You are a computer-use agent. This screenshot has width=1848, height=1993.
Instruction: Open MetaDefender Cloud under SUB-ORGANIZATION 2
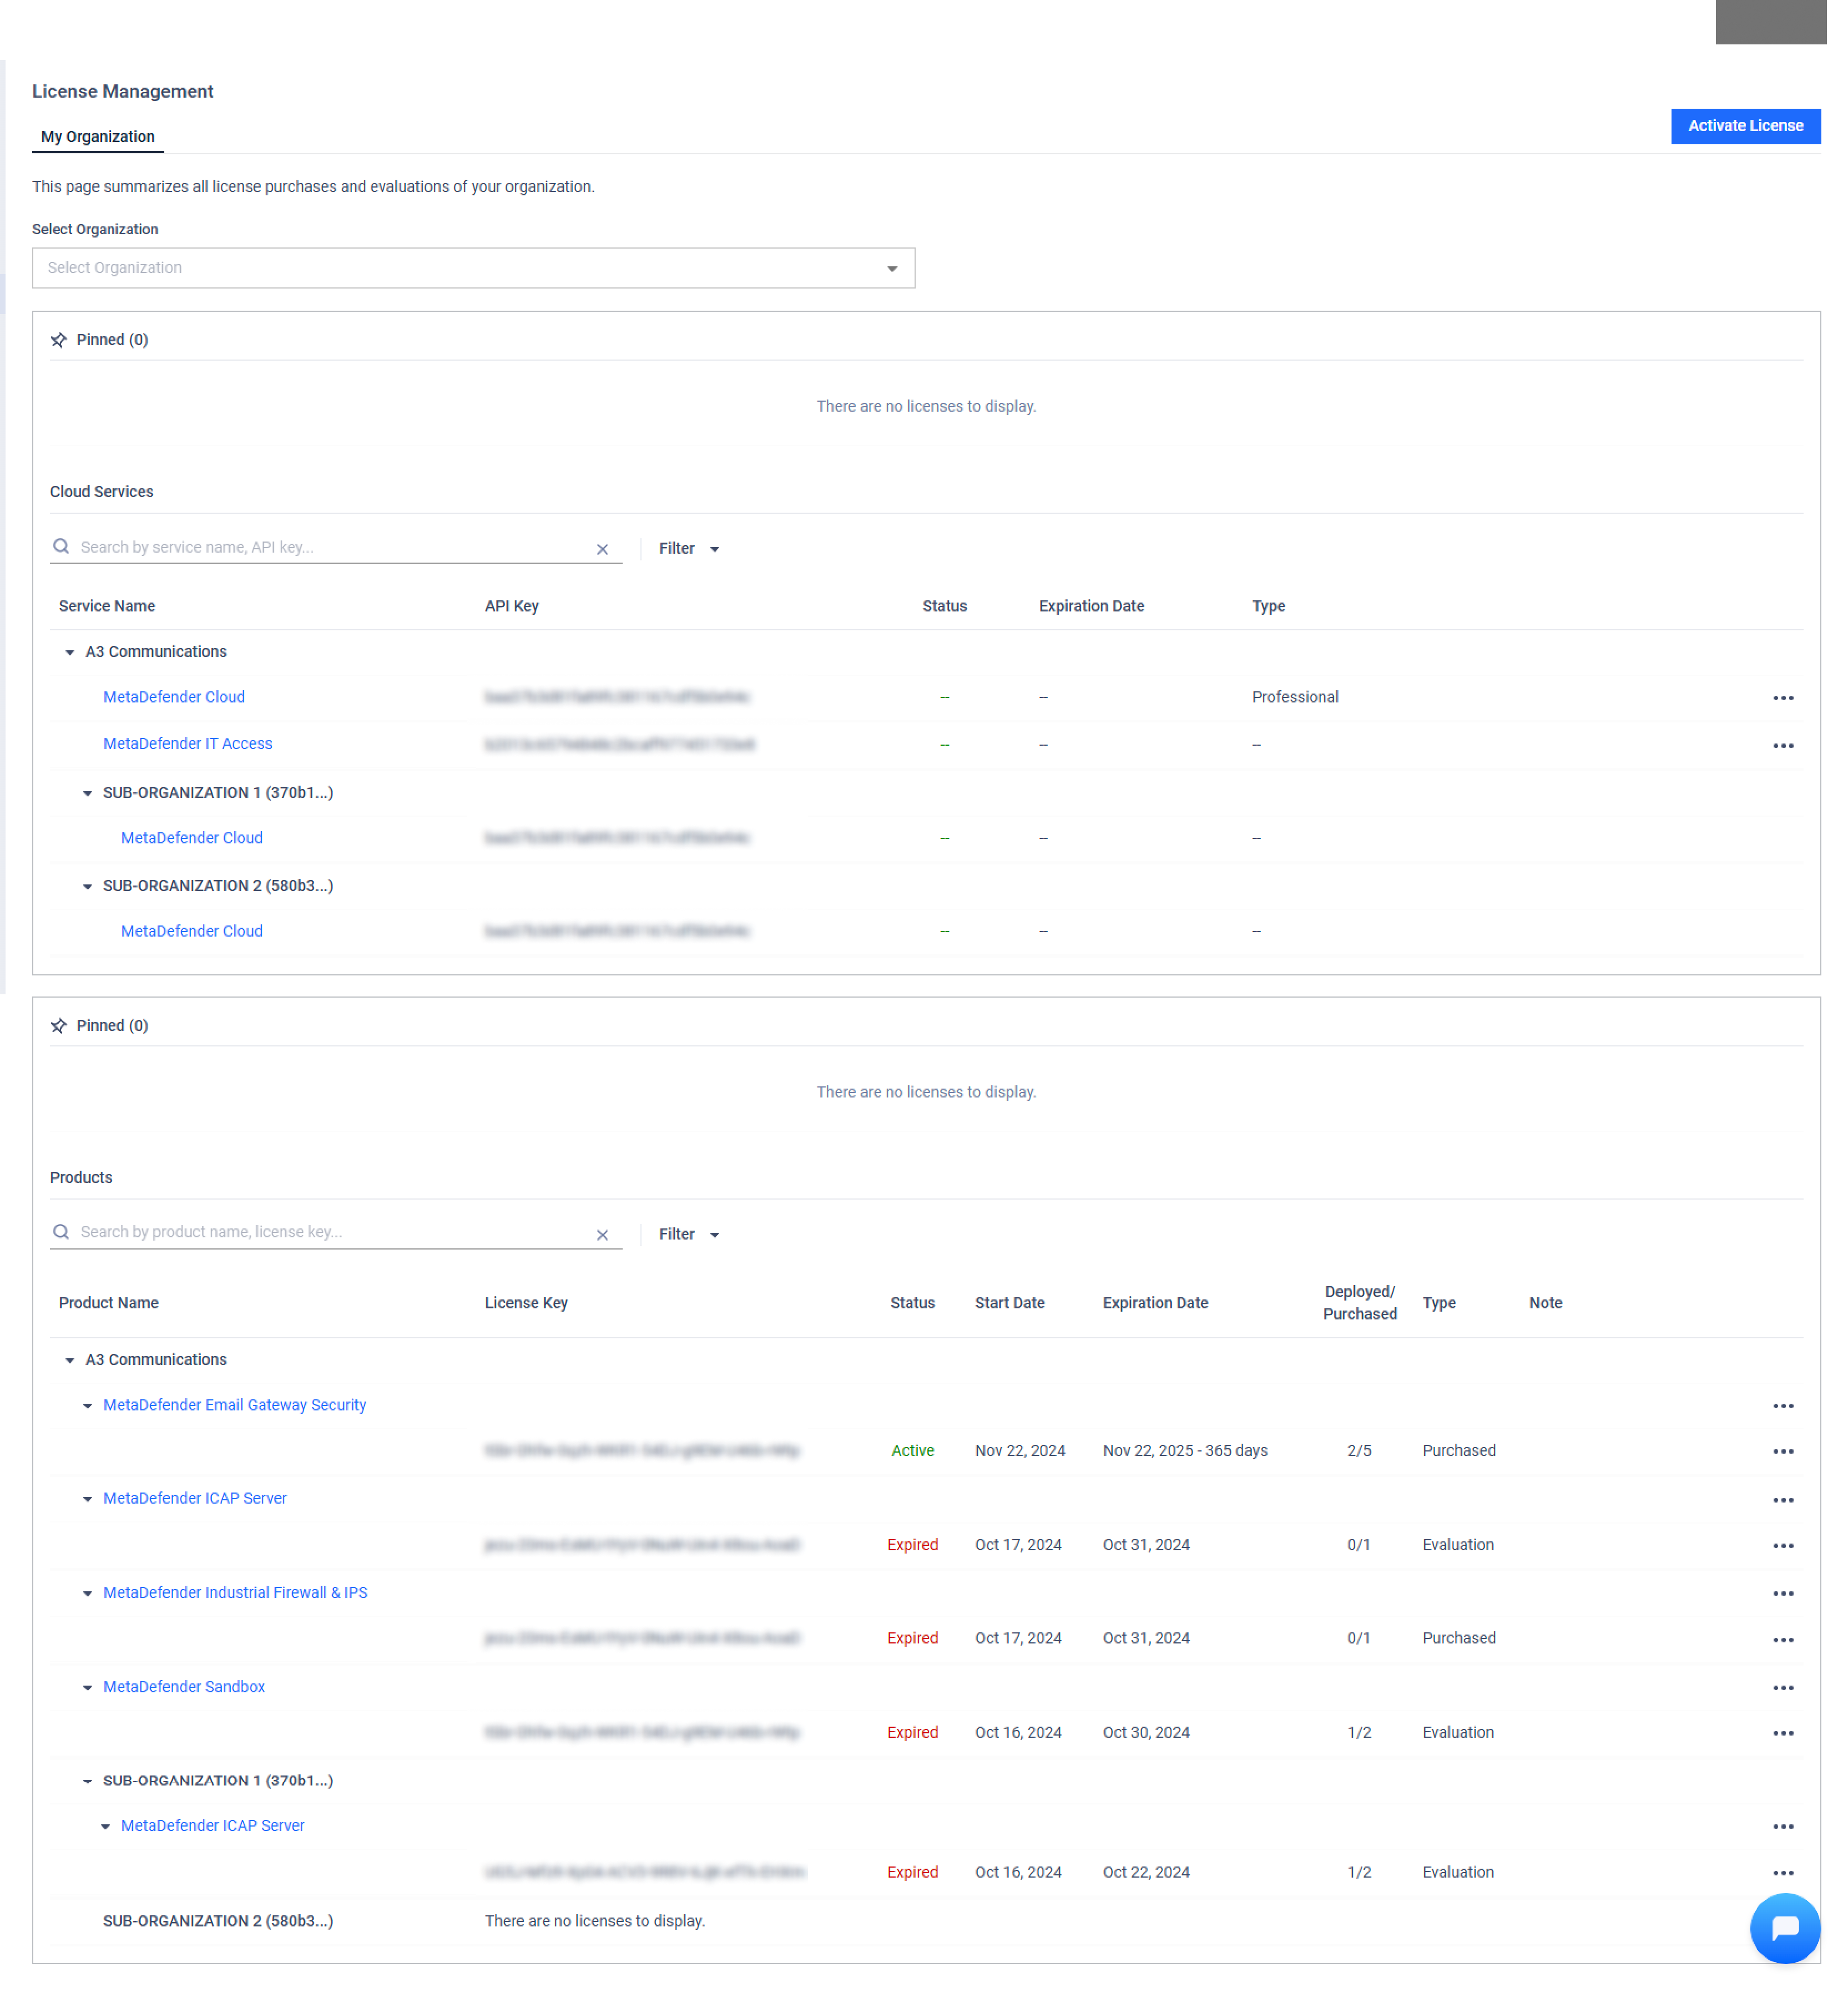click(x=192, y=931)
